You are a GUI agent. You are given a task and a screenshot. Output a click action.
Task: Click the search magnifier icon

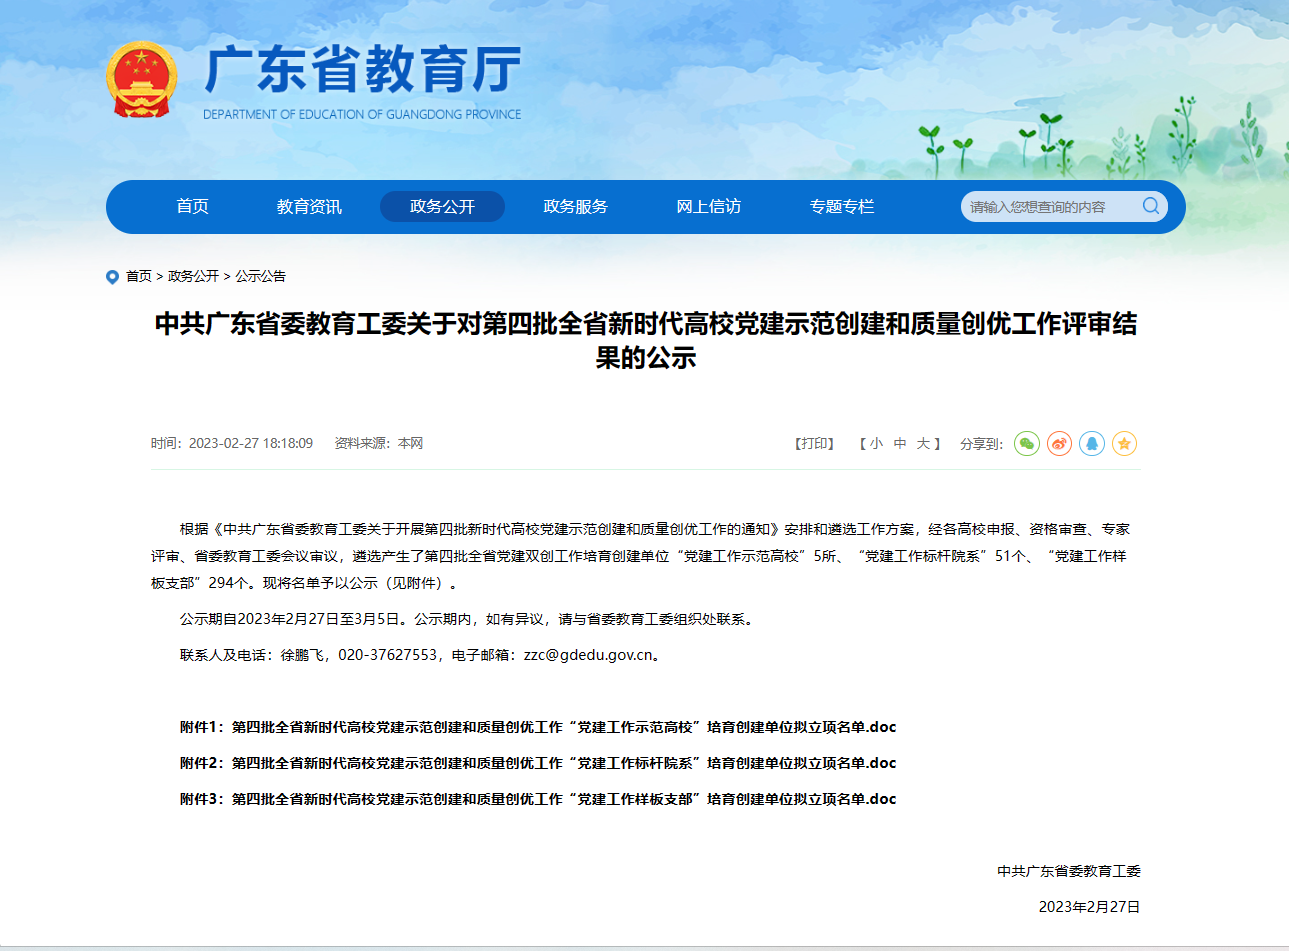coord(1151,206)
